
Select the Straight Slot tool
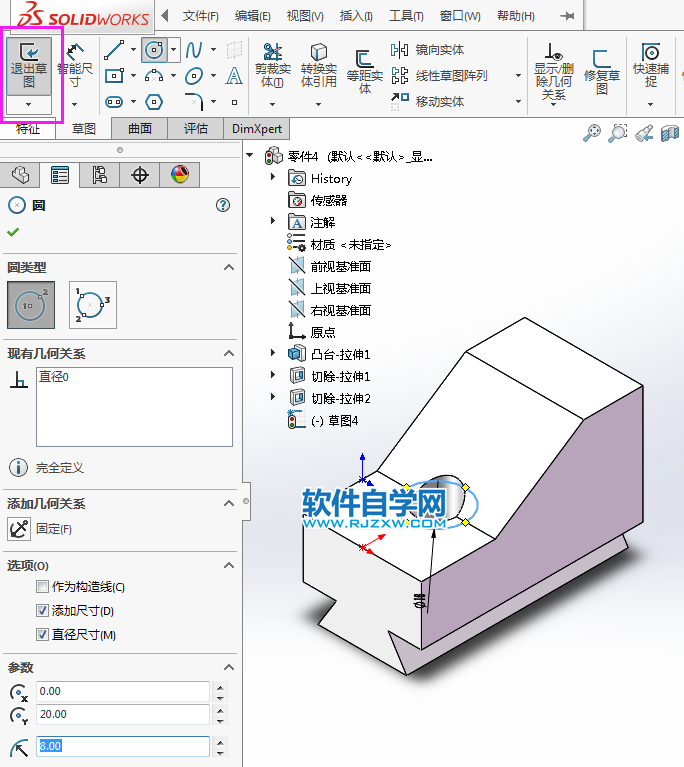[x=114, y=102]
